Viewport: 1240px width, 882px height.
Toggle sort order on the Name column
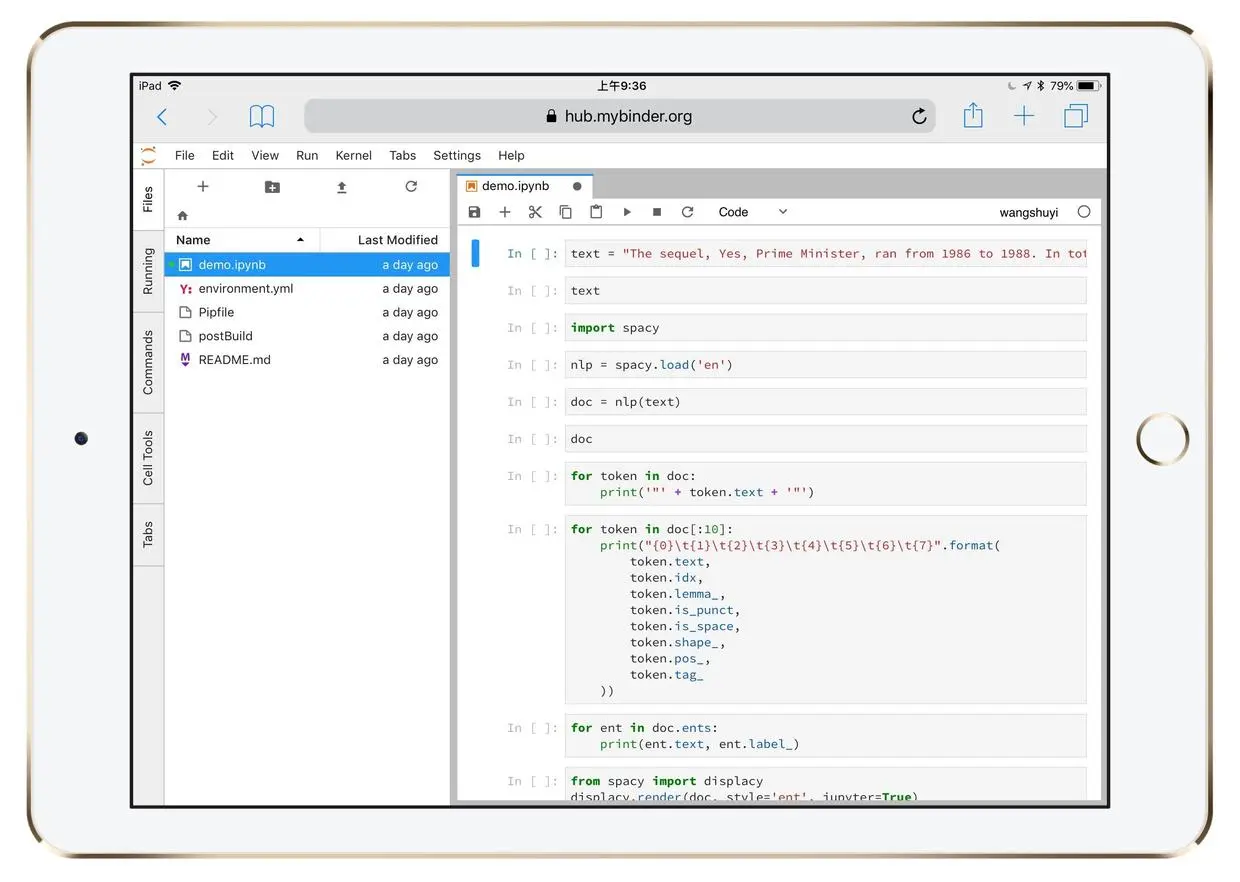(241, 240)
